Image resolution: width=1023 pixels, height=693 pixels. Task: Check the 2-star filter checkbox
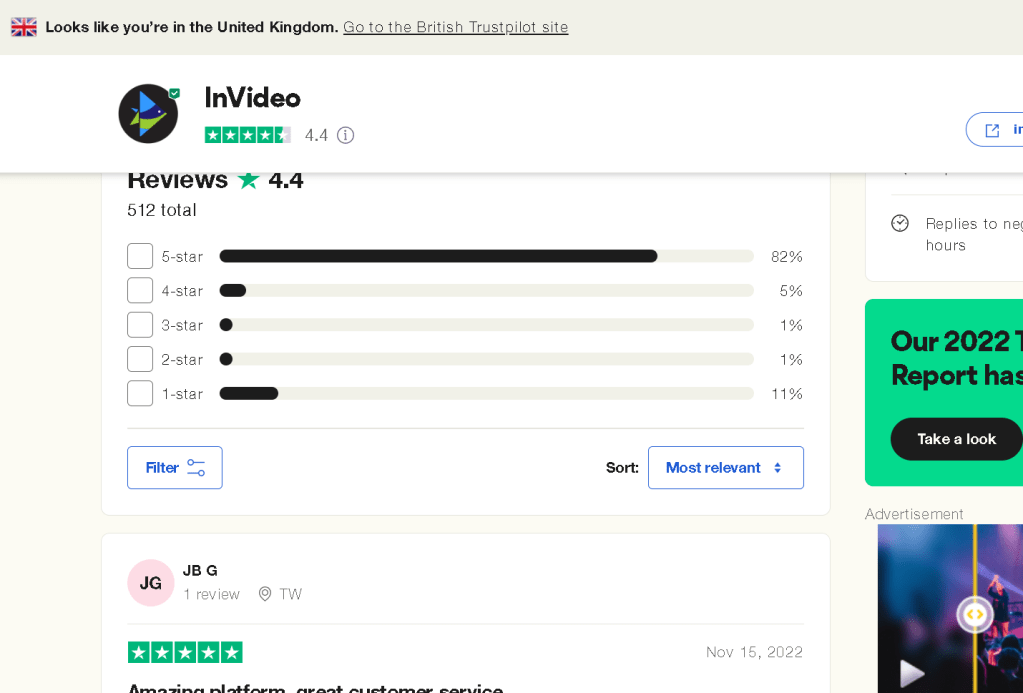(140, 360)
